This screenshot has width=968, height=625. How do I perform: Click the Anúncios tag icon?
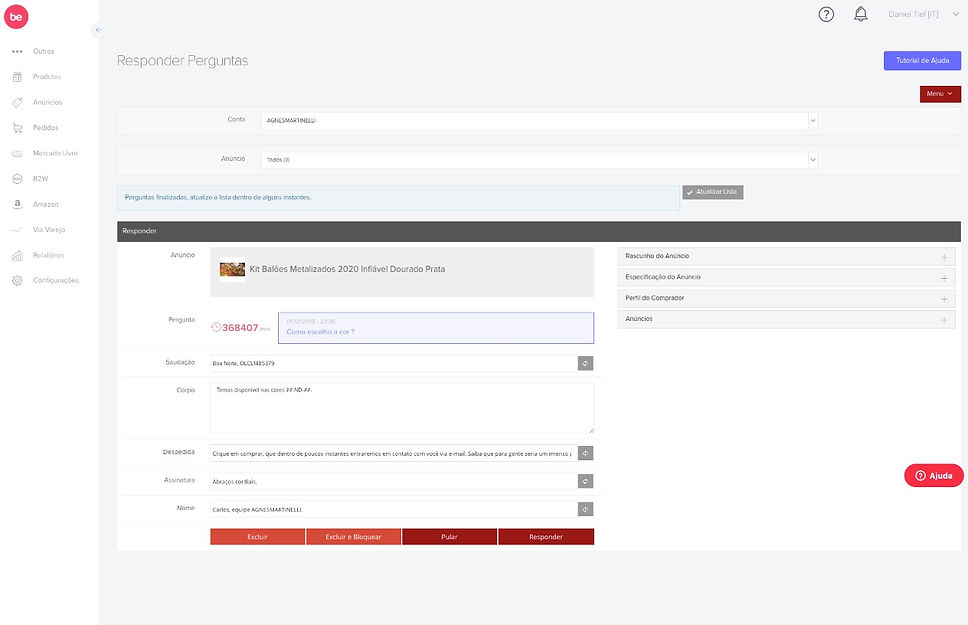17,103
